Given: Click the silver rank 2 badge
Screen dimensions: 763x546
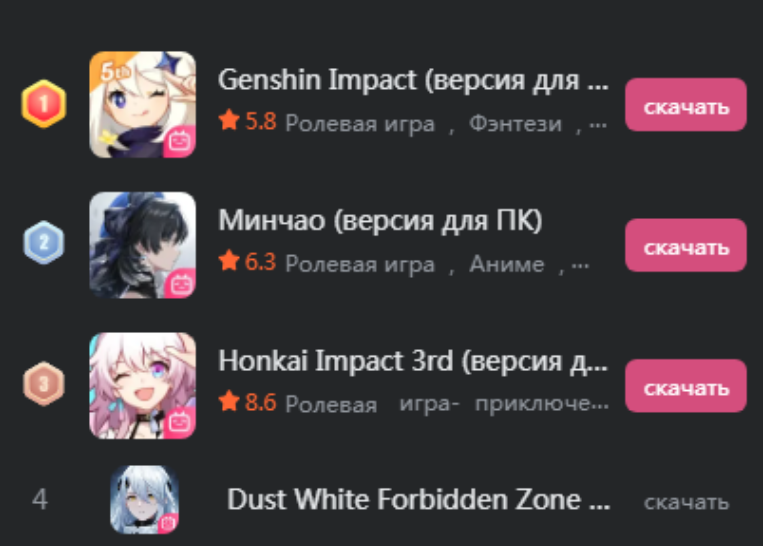Looking at the screenshot, I should (x=44, y=242).
